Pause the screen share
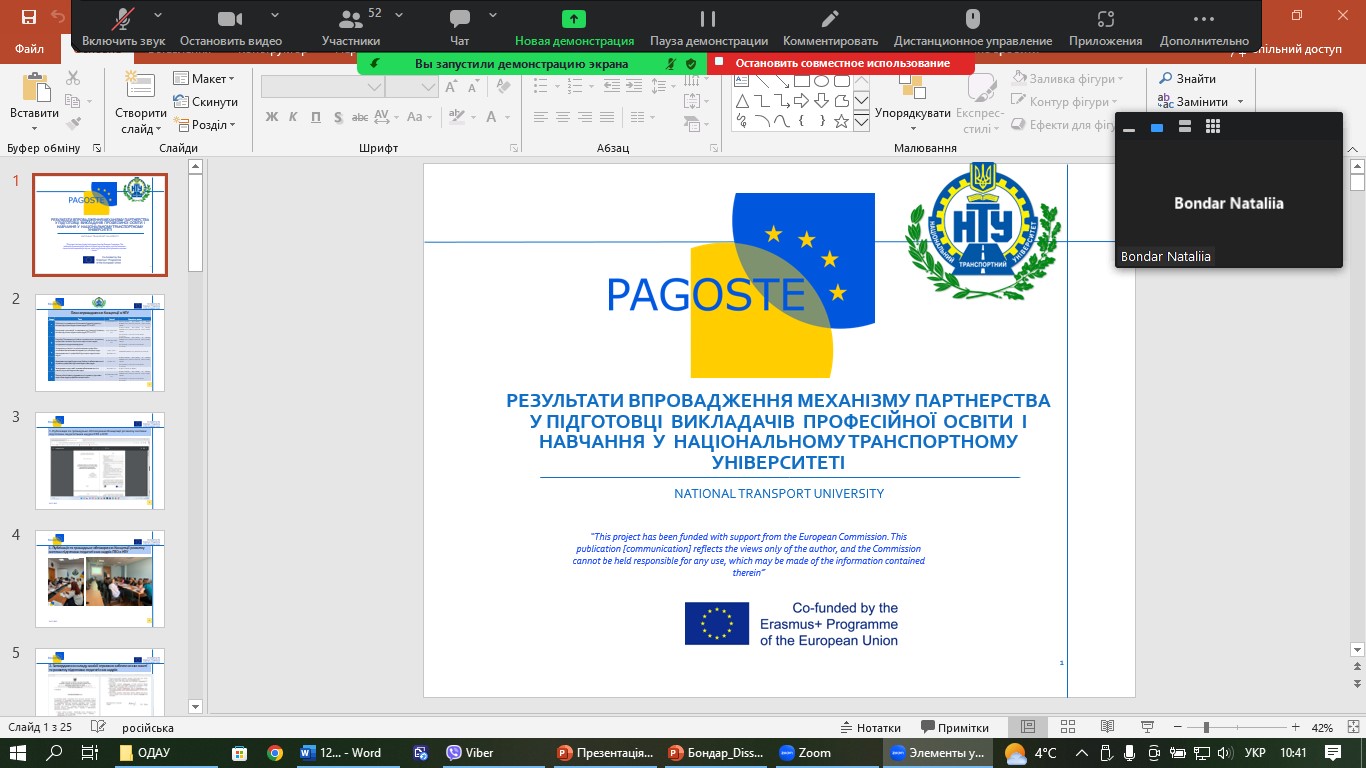 [x=708, y=26]
